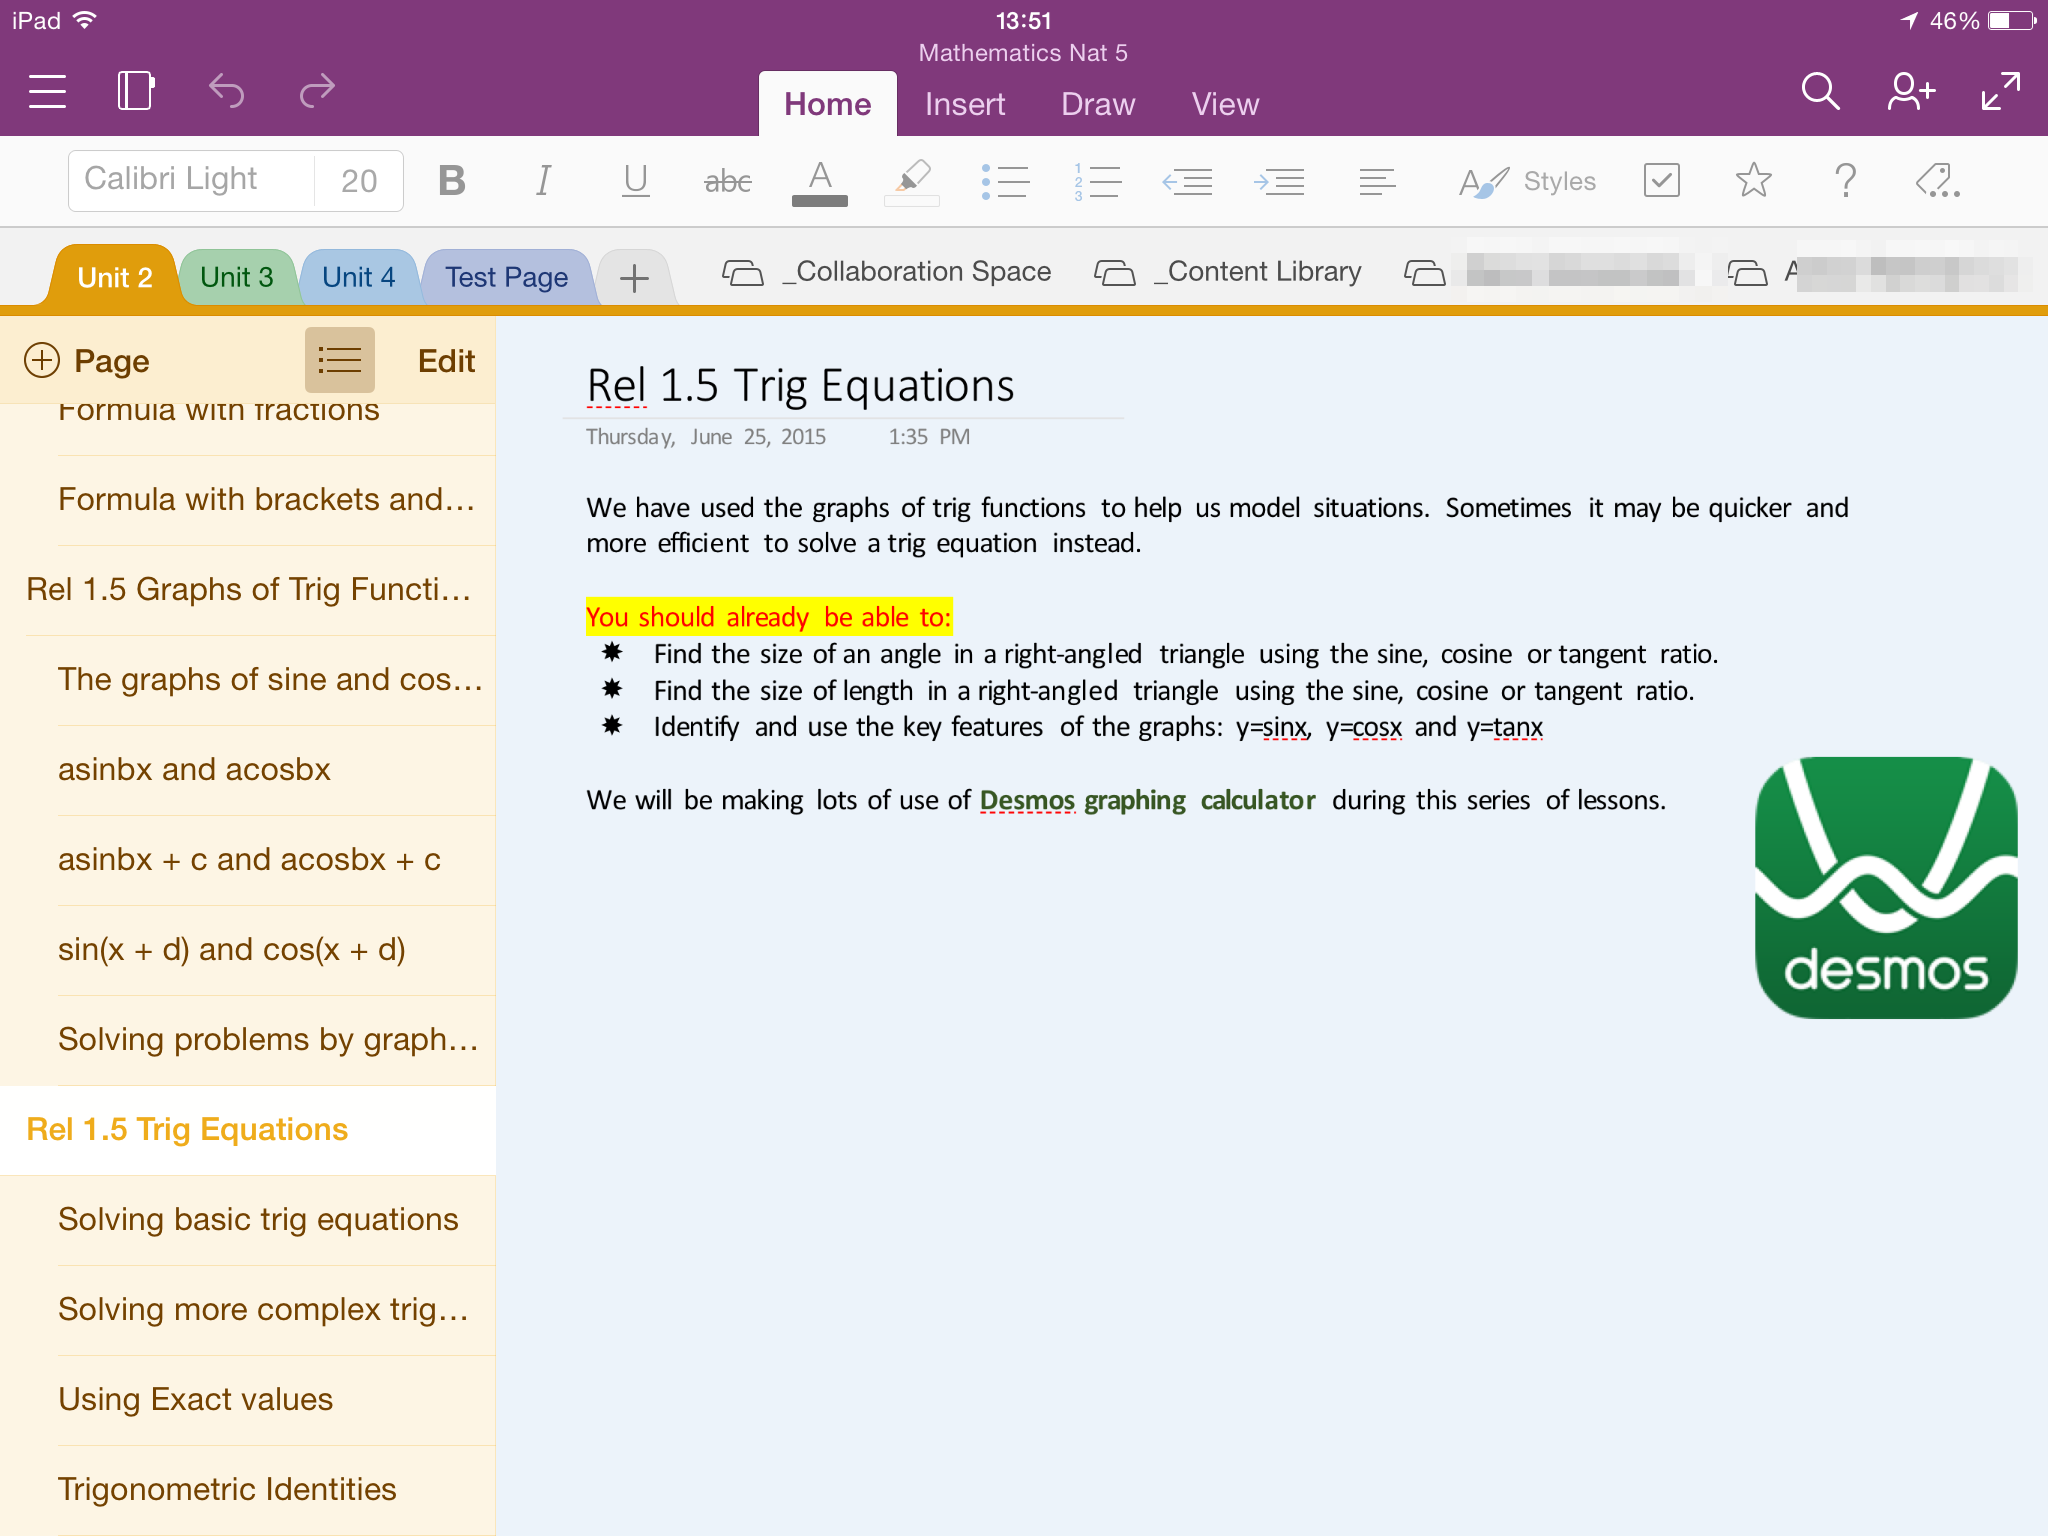Open the Unit 3 section tab
Image resolution: width=2048 pixels, height=1536 pixels.
(237, 277)
